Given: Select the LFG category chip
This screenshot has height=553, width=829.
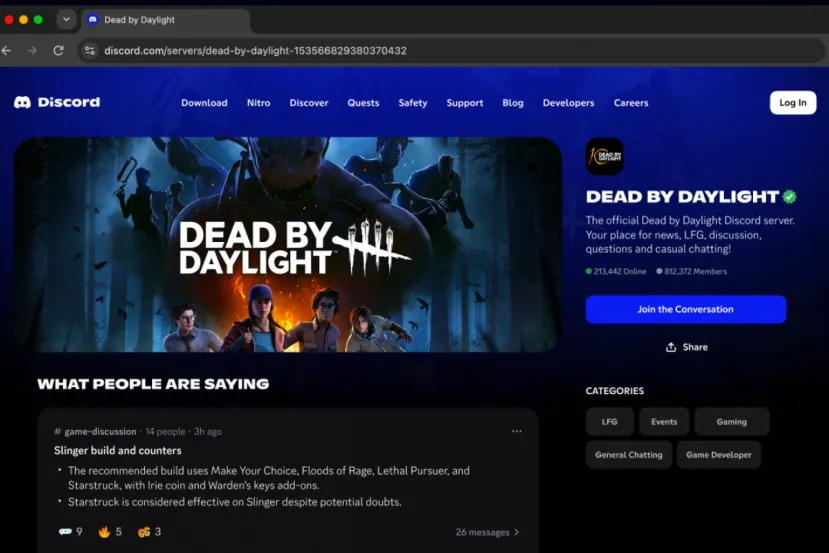Looking at the screenshot, I should 610,422.
